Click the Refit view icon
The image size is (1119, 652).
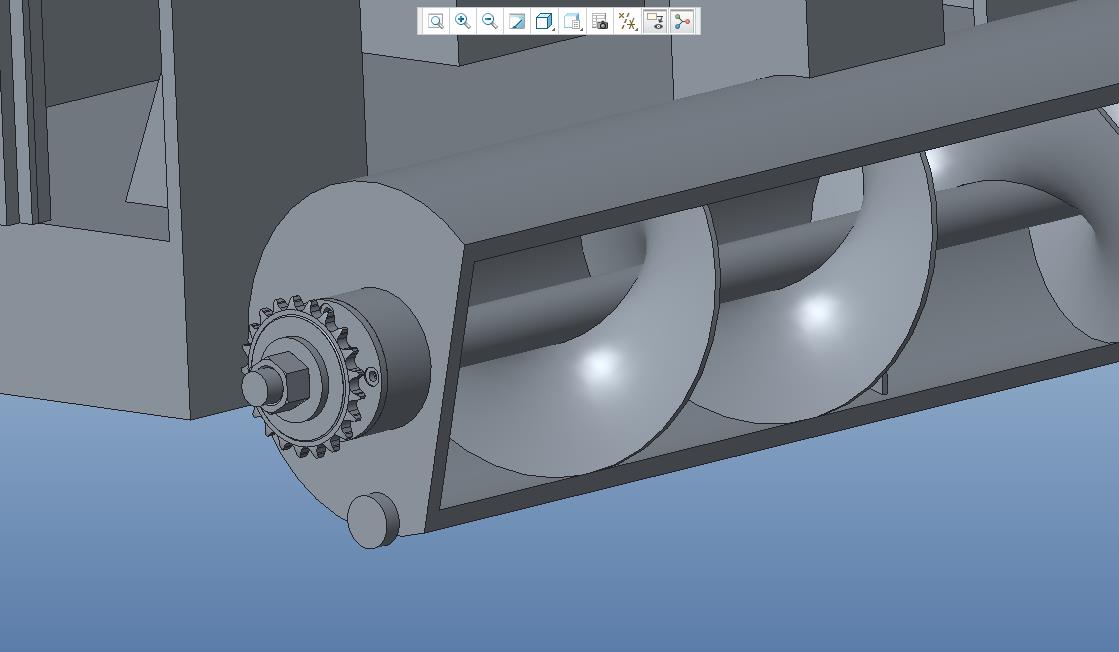[435, 21]
